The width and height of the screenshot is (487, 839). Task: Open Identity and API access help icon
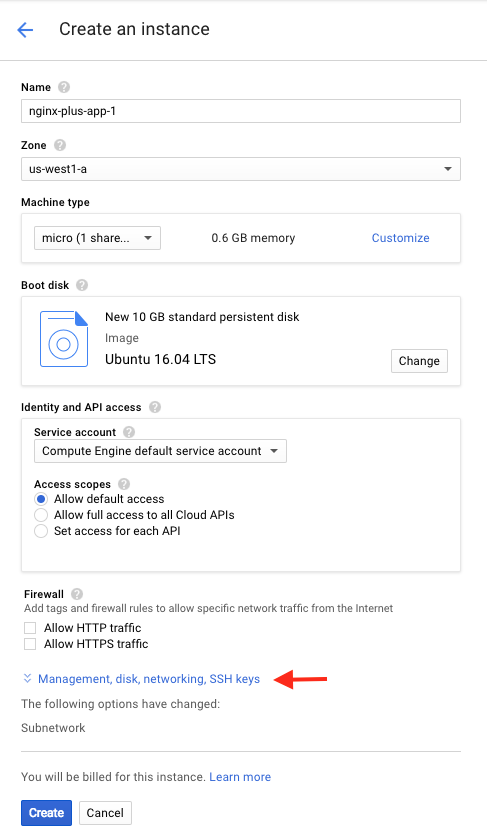click(x=155, y=407)
